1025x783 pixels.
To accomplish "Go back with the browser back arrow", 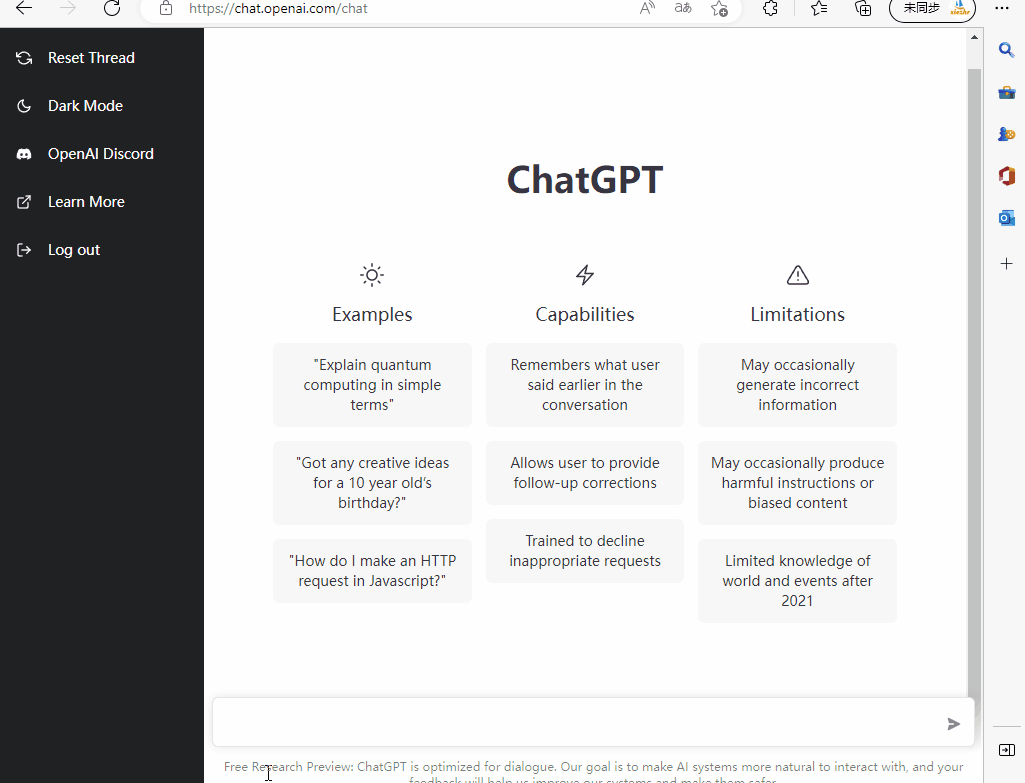I will coord(24,8).
